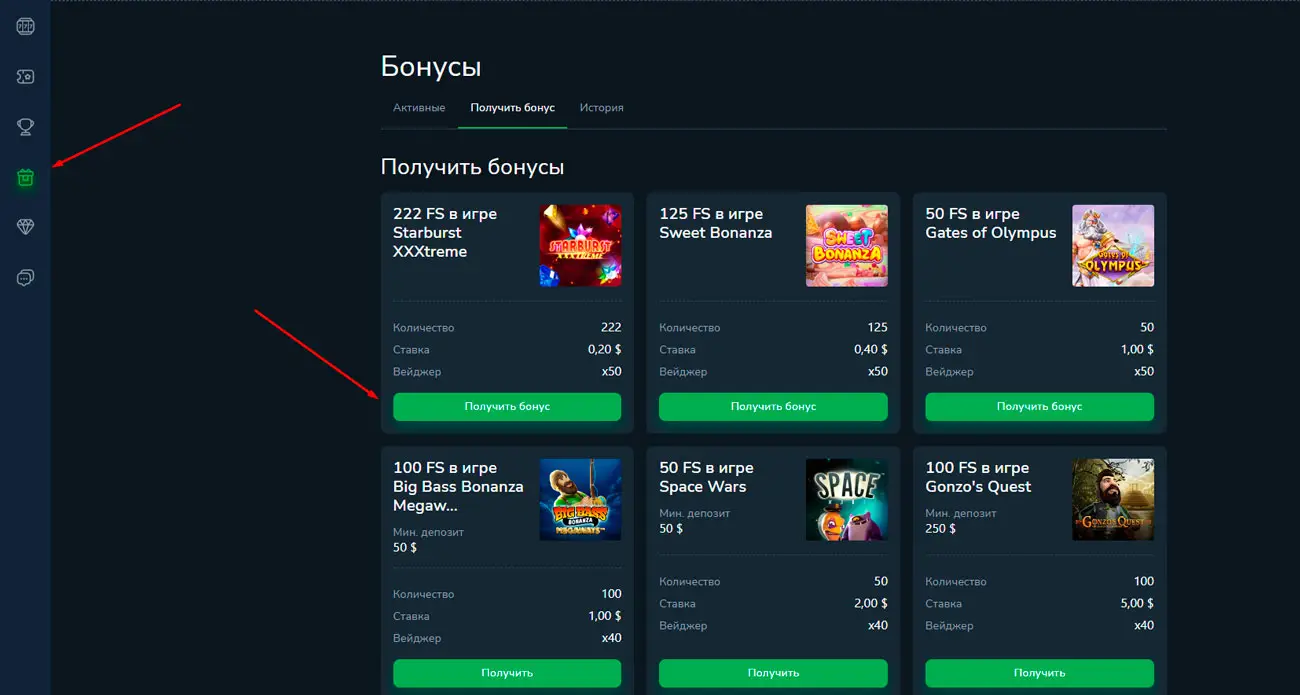Claim the Gonzo's Quest 100 FS bonus
Screen dimensions: 1300x695
pyautogui.click(x=1039, y=673)
